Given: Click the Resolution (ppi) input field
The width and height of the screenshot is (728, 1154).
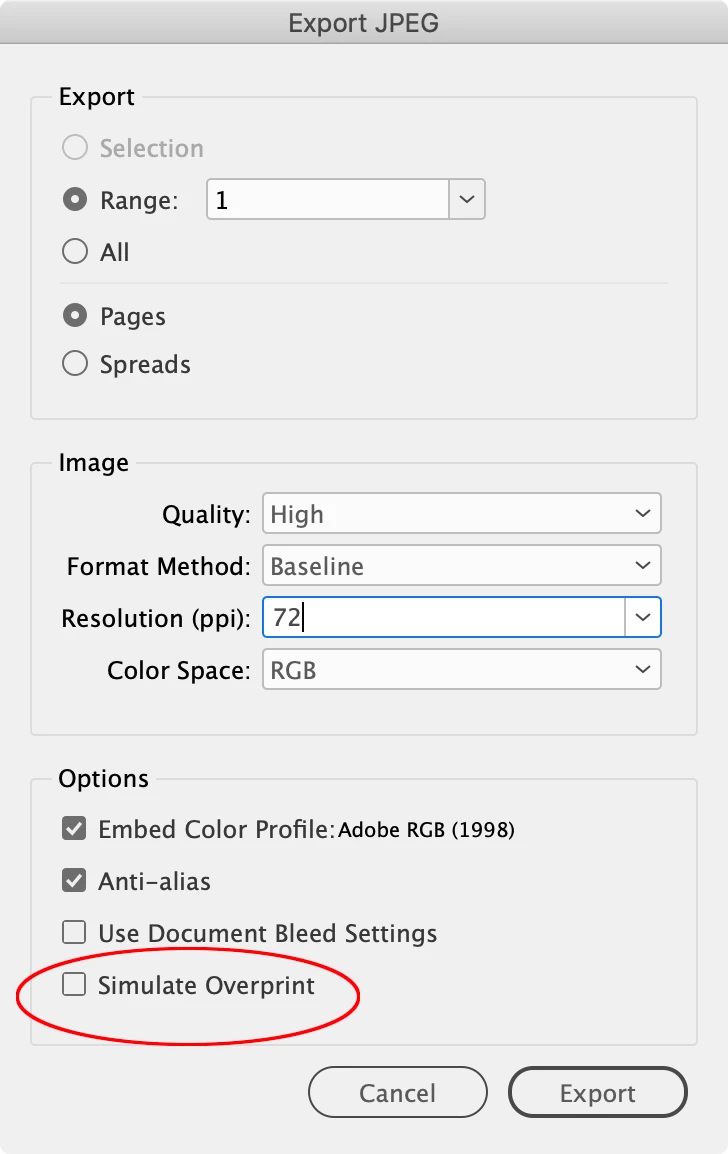Looking at the screenshot, I should pyautogui.click(x=443, y=618).
